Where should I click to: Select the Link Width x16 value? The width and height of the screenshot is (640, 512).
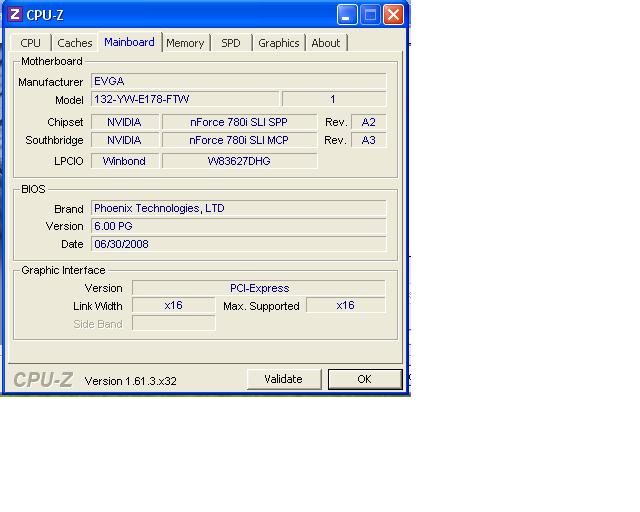(173, 305)
